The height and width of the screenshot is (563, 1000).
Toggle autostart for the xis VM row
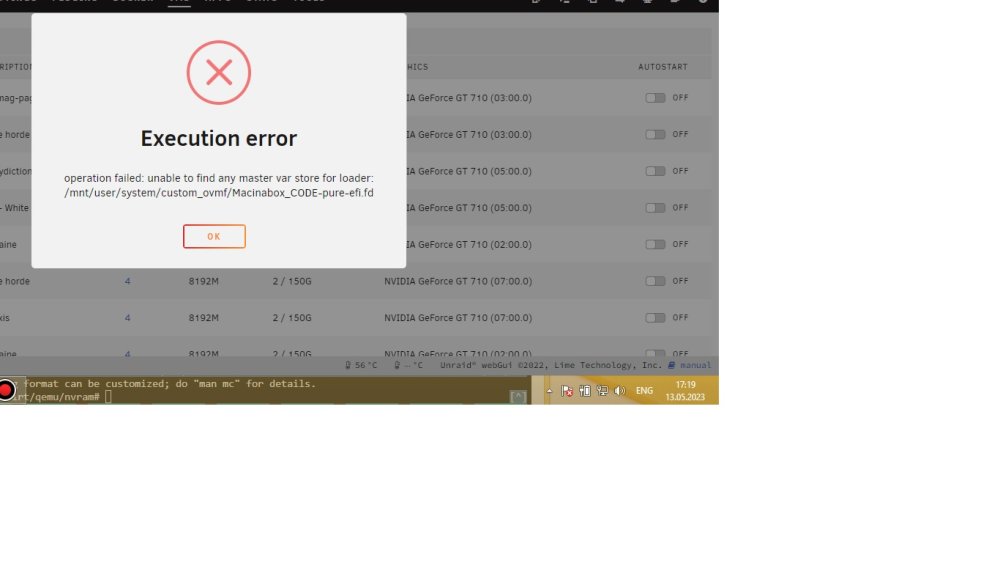655,318
